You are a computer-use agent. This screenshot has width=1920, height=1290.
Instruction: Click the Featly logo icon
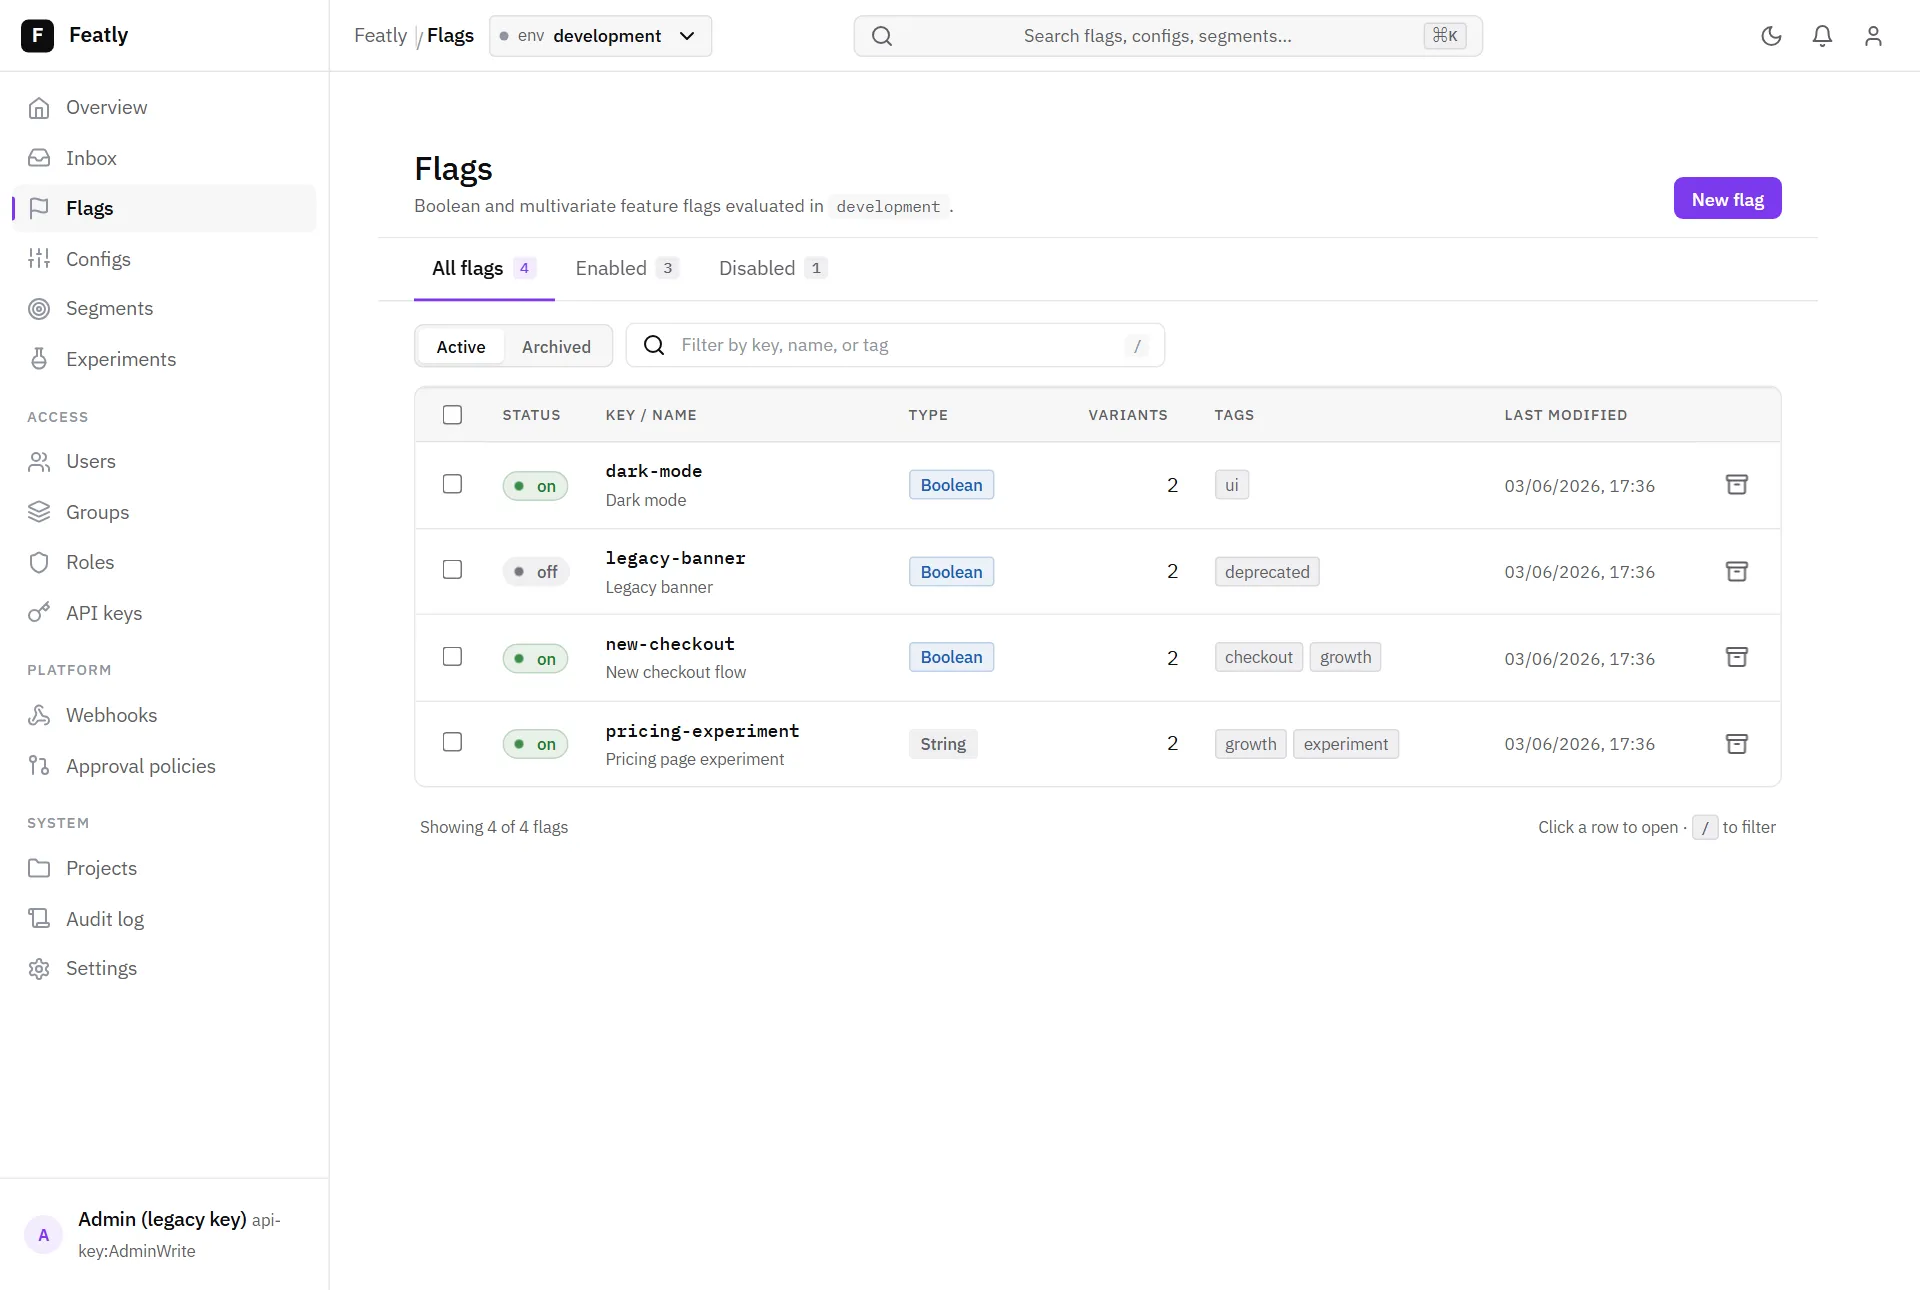point(37,36)
